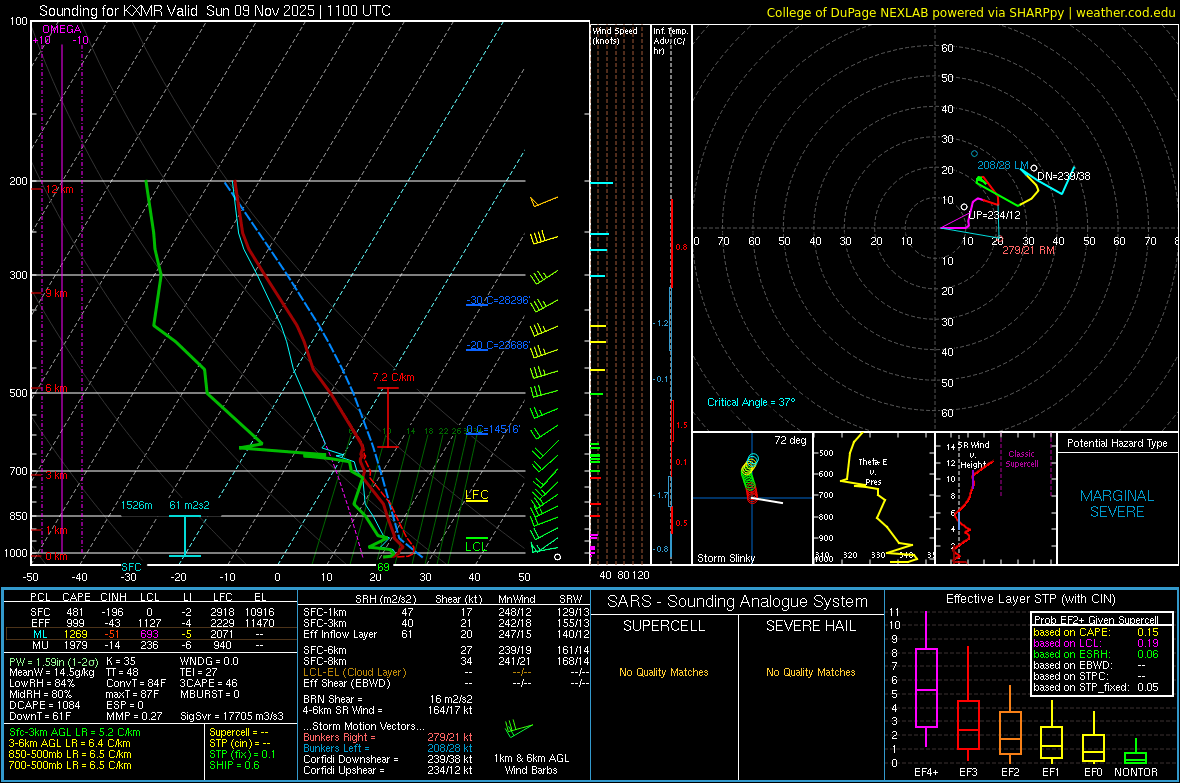The image size is (1180, 783).
Task: Click the "SHIP = 0.6" value
Action: (x=234, y=765)
